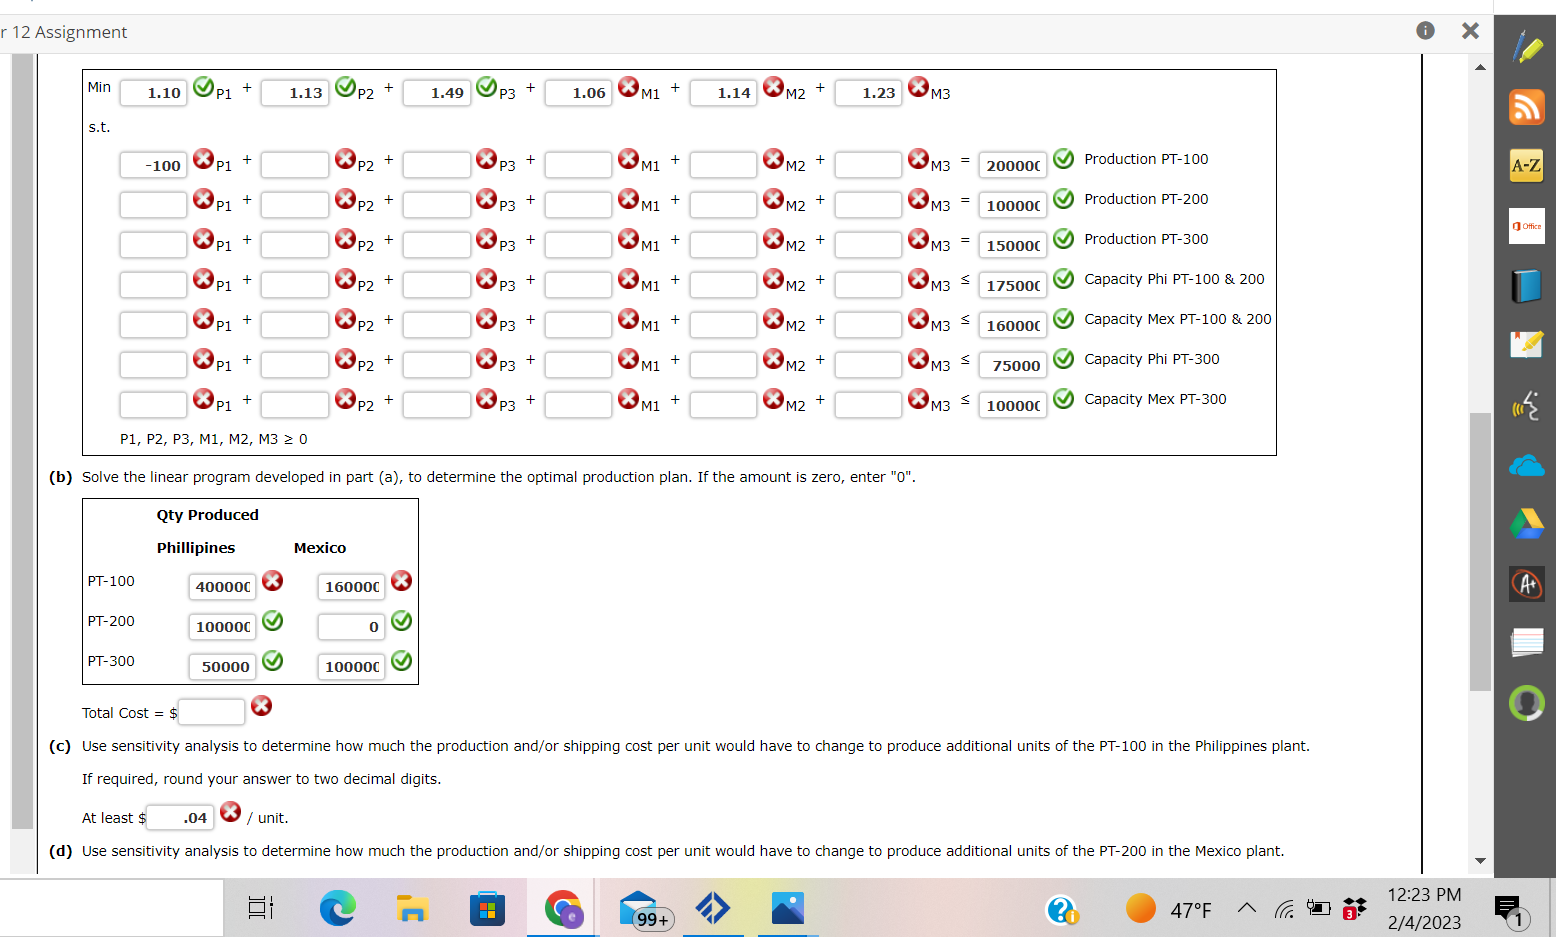
Task: Open the Microsoft Office sidebar icon
Action: [x=1527, y=225]
